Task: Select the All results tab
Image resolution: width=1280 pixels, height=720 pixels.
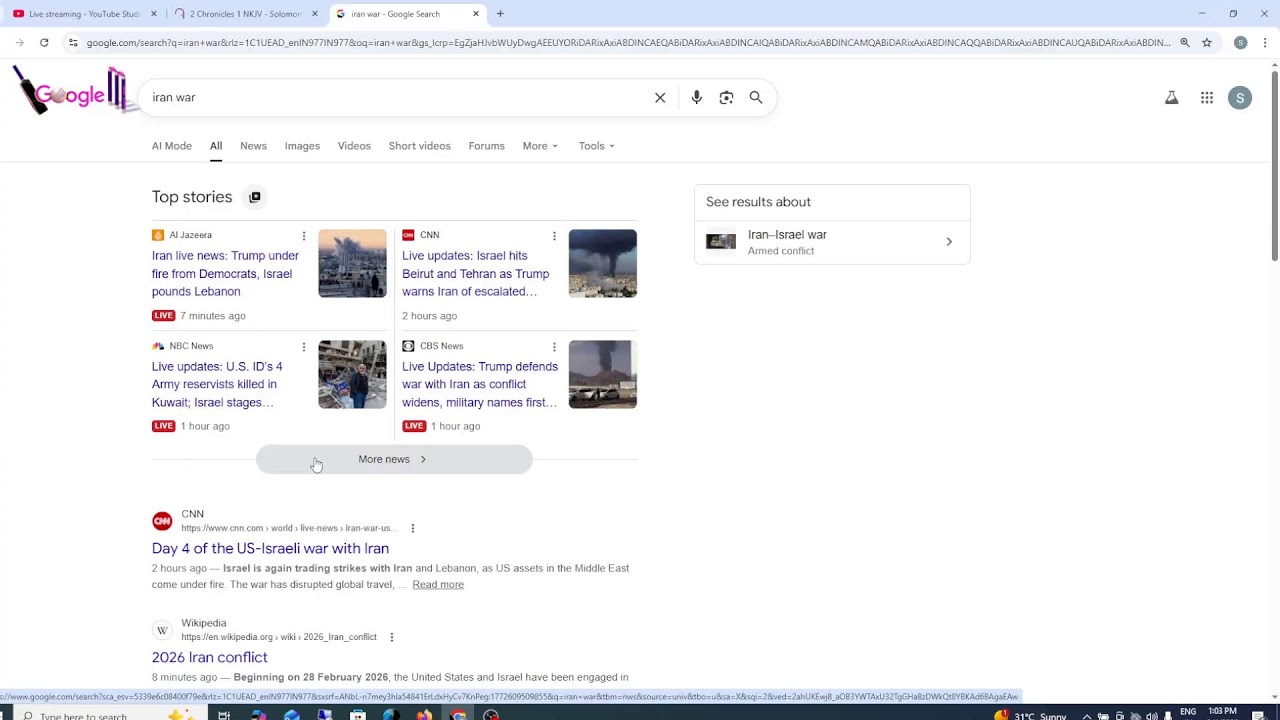Action: click(216, 146)
